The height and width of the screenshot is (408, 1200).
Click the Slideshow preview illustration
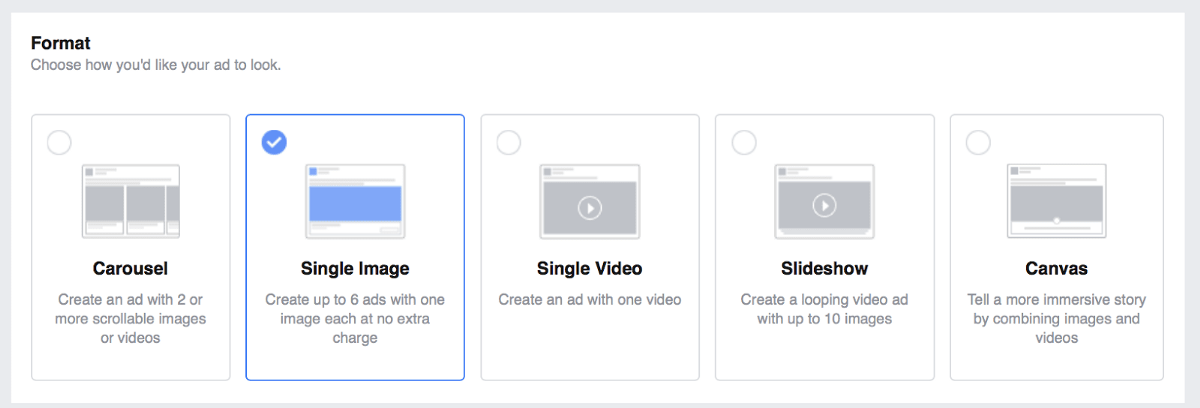824,201
